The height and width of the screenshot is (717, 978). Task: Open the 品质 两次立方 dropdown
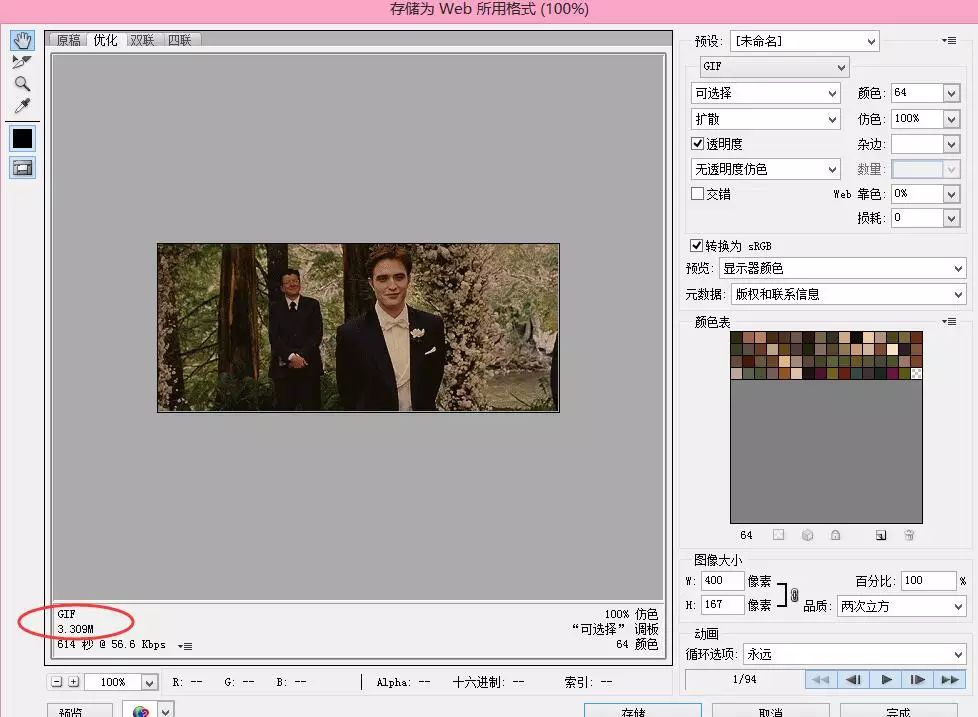901,606
